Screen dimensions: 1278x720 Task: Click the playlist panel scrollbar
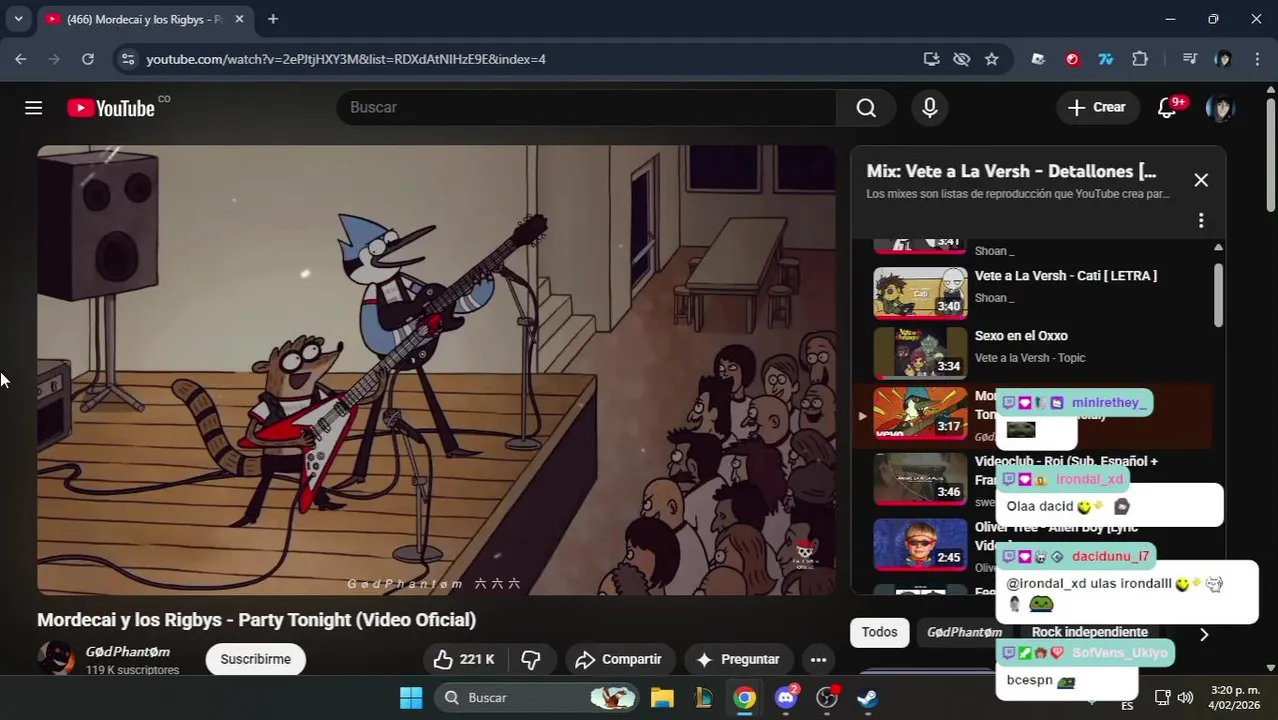click(1218, 295)
